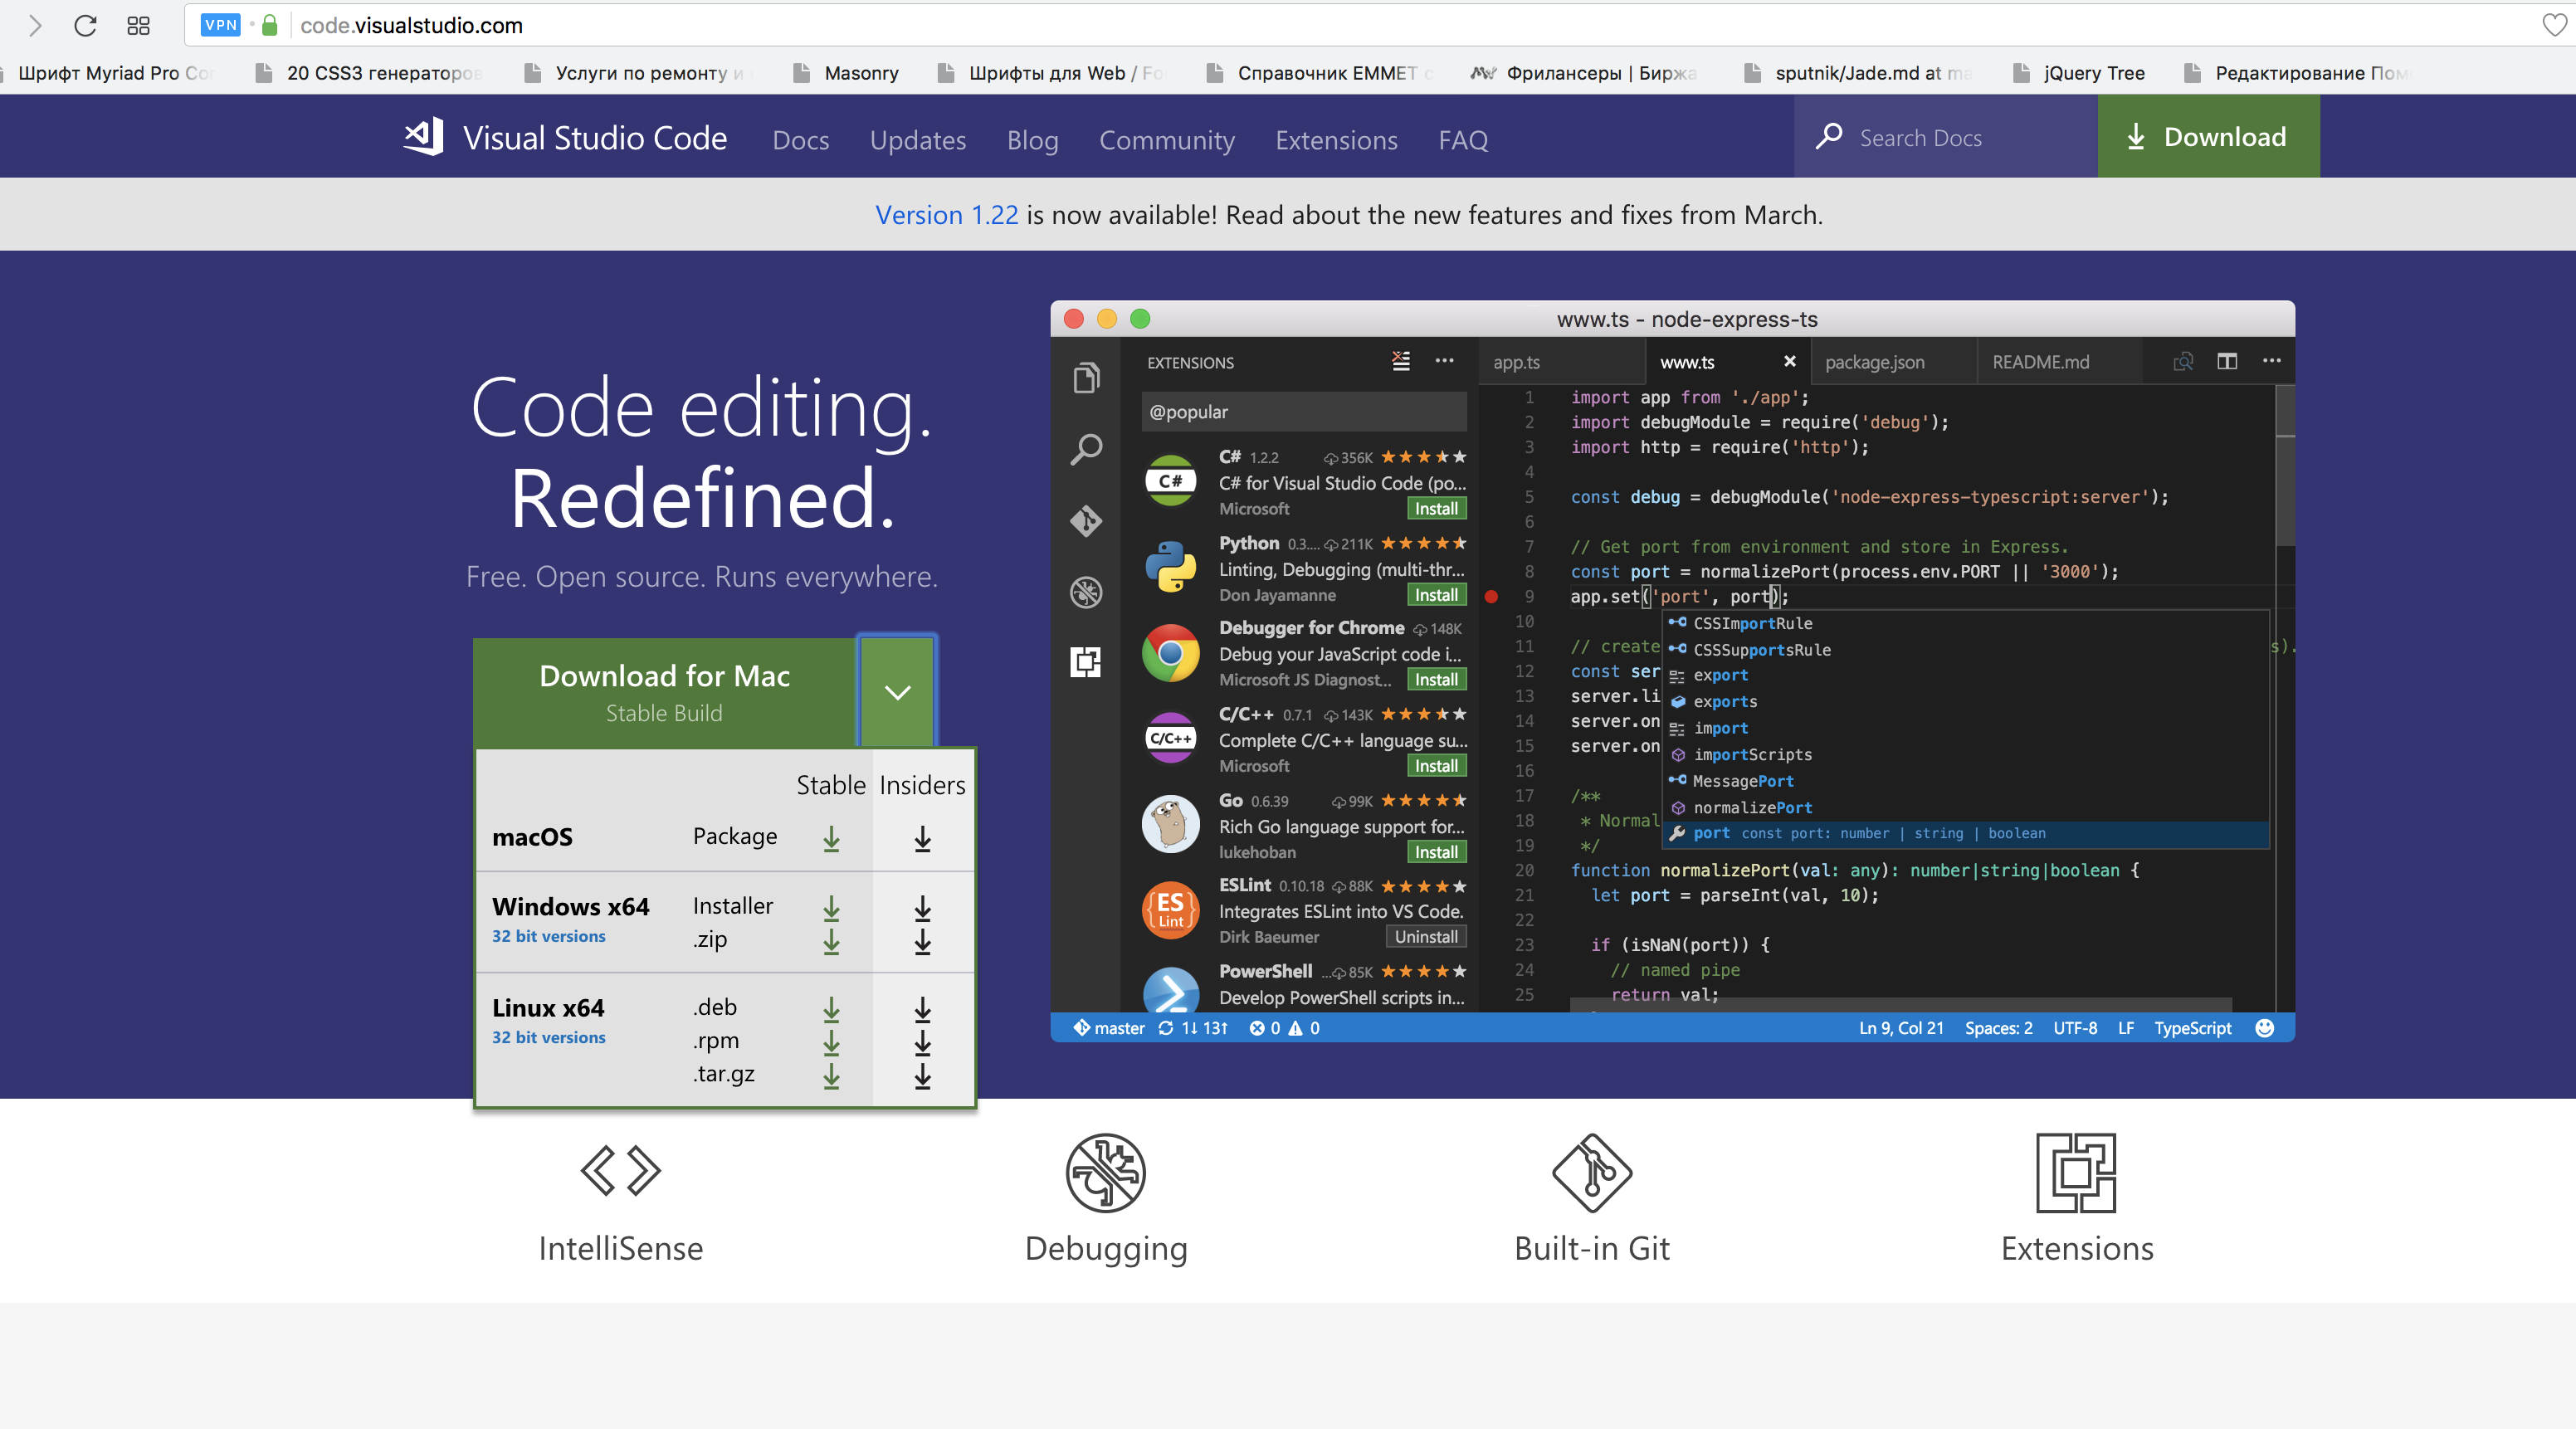Click the Stable column header
This screenshot has width=2576, height=1429.
(x=831, y=785)
